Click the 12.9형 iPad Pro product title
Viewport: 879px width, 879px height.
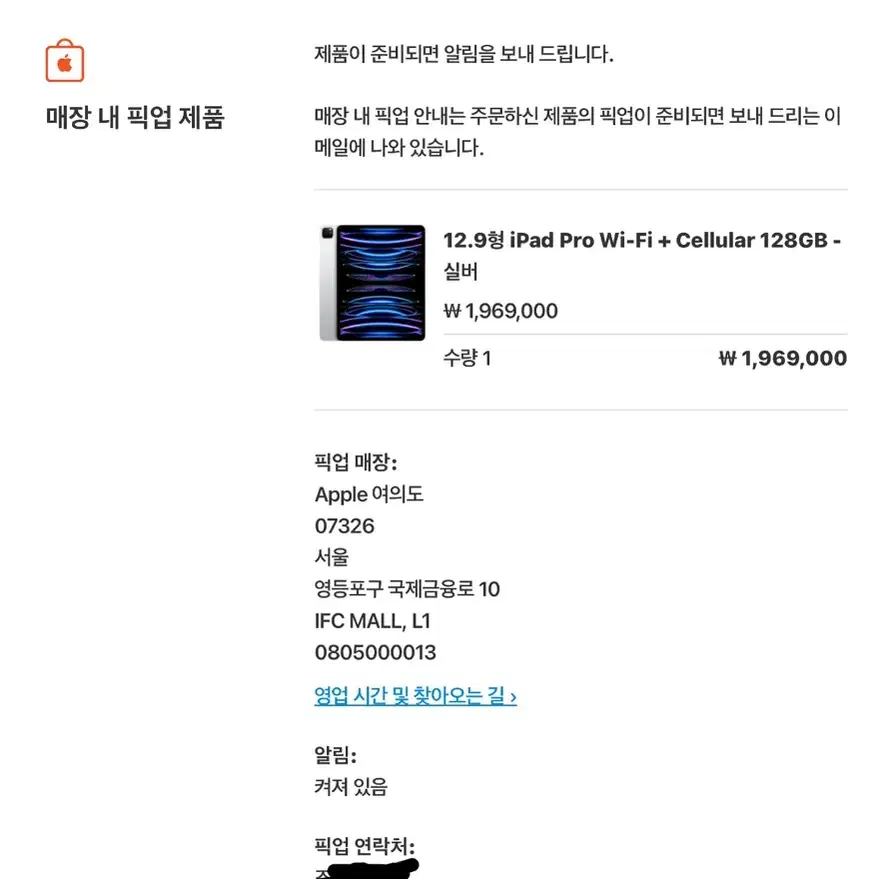(x=642, y=255)
